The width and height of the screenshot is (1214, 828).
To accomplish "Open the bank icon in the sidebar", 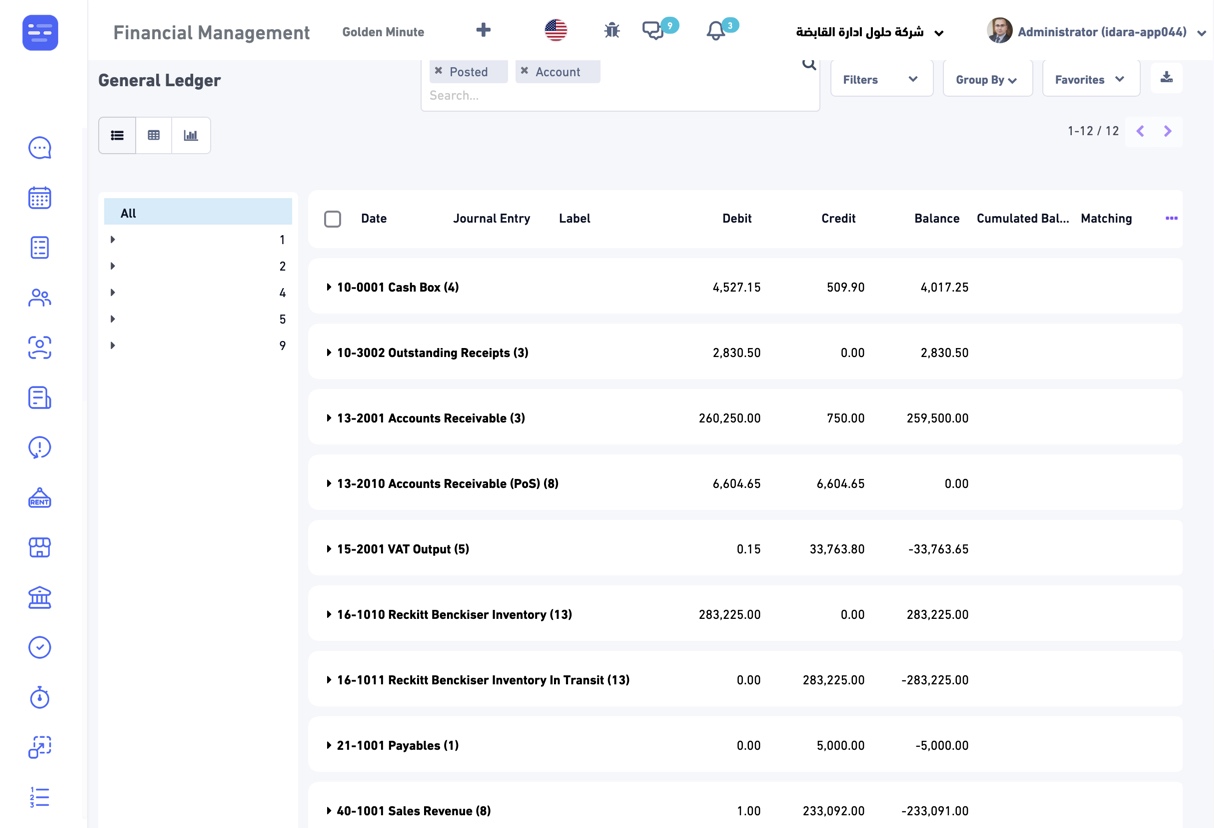I will (40, 598).
